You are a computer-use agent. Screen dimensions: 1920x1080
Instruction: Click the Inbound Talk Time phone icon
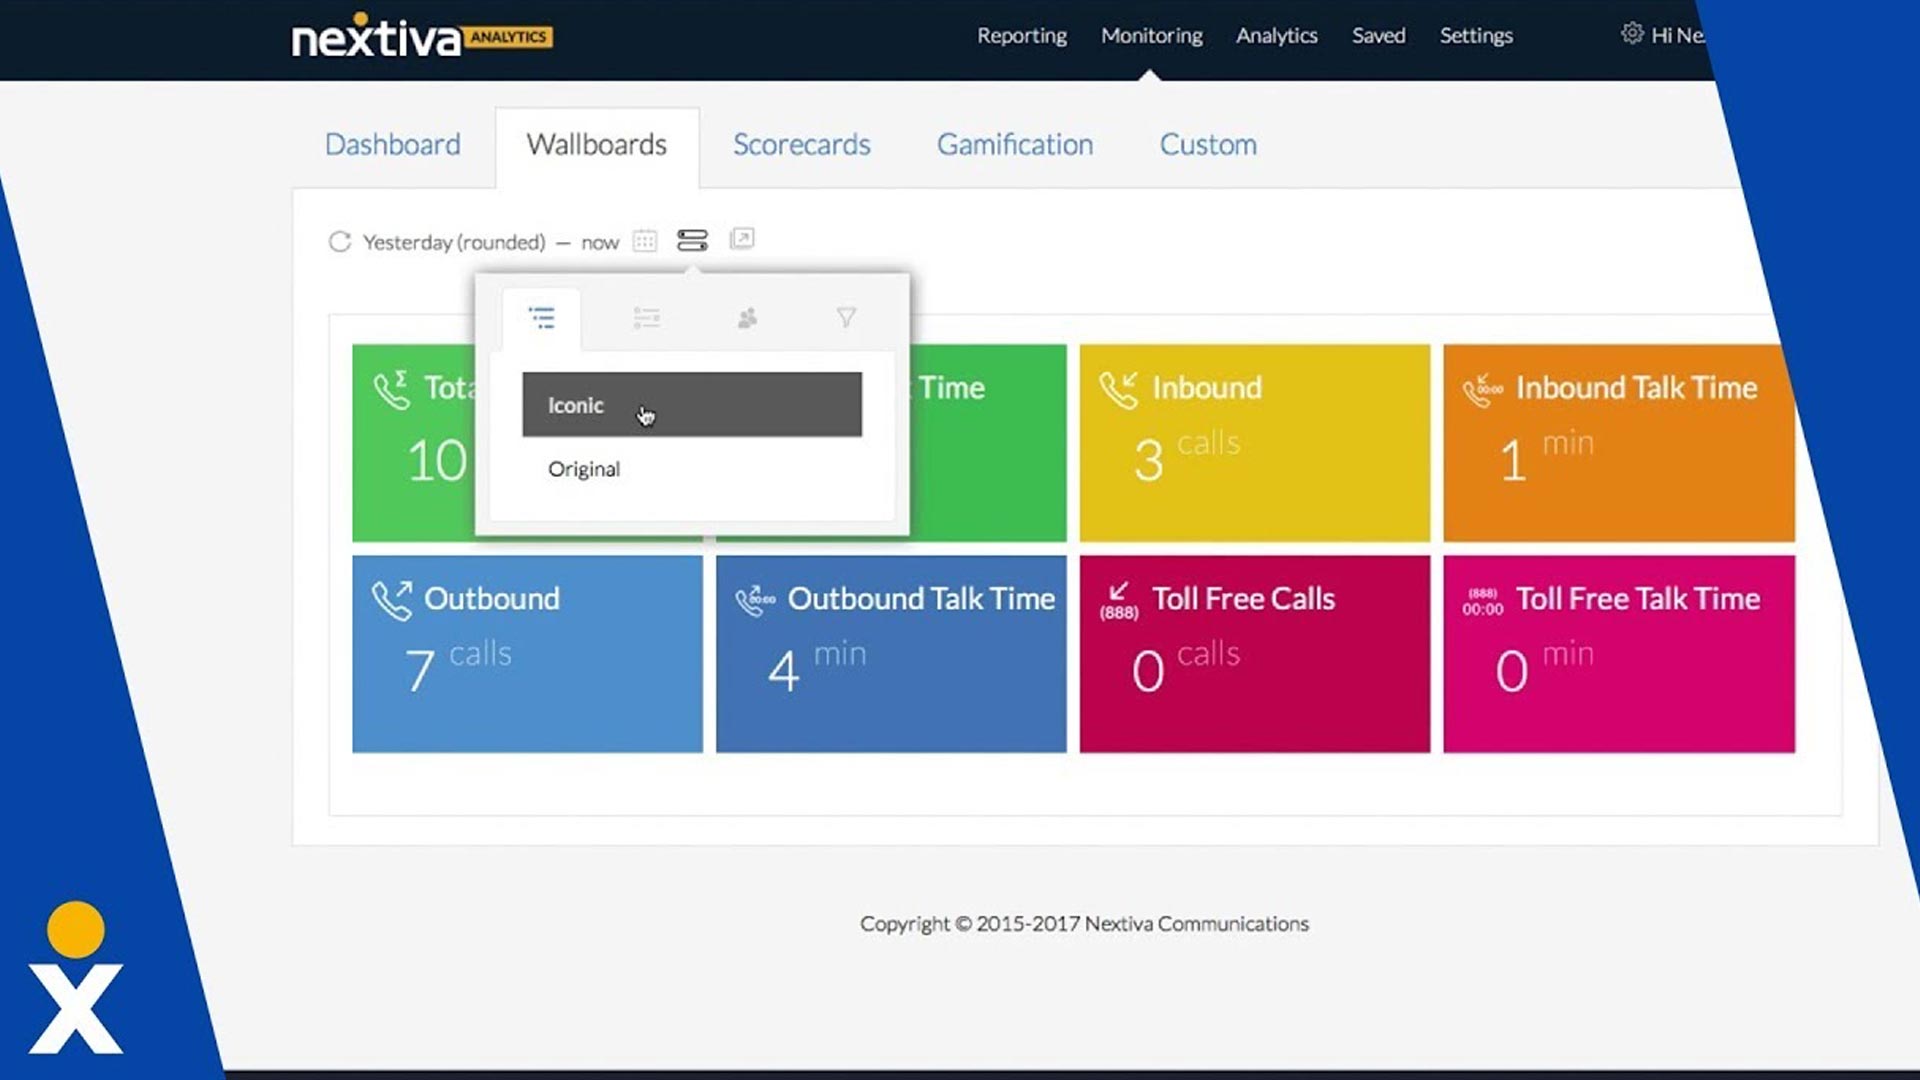coord(1483,390)
